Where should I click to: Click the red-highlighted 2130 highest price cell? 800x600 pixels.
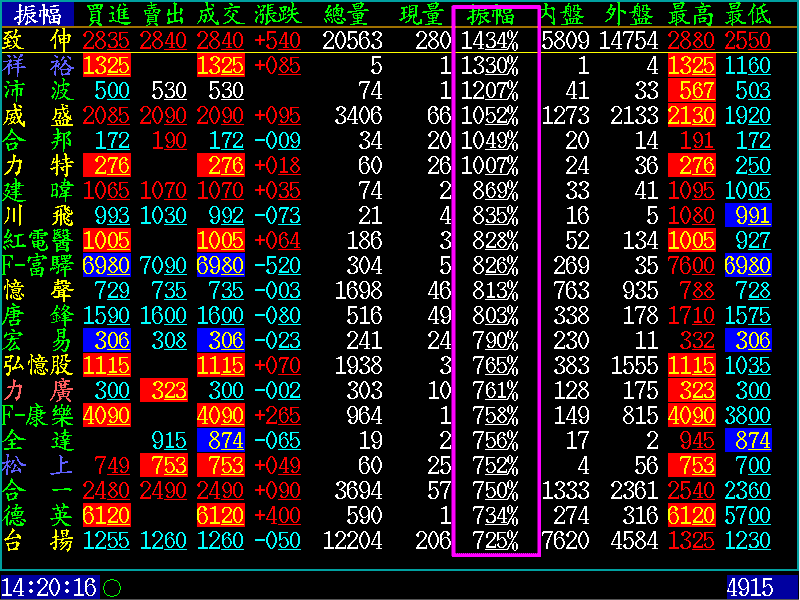692,115
